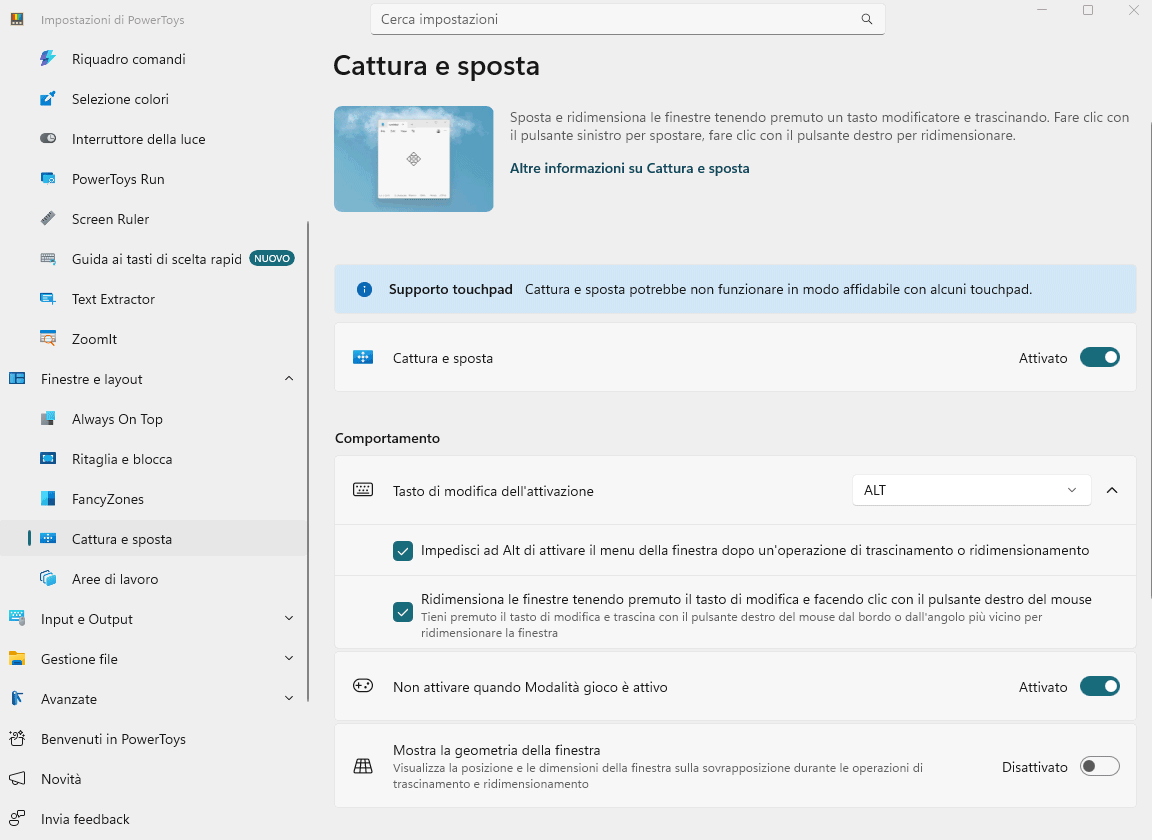The width and height of the screenshot is (1152, 840).
Task: Toggle off Non attivare quando Modalità gioco
Action: (1100, 686)
